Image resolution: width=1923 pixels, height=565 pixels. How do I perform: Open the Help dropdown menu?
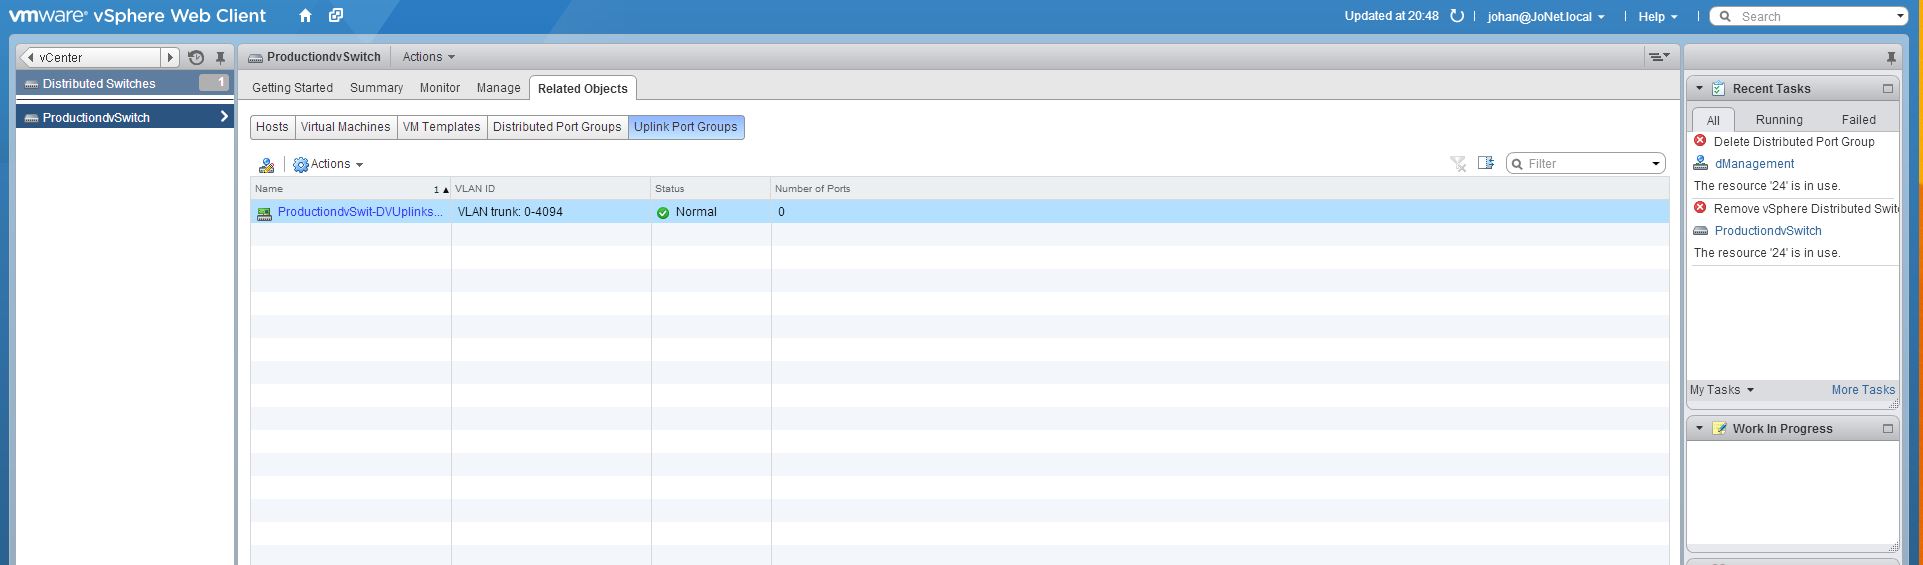click(1657, 16)
